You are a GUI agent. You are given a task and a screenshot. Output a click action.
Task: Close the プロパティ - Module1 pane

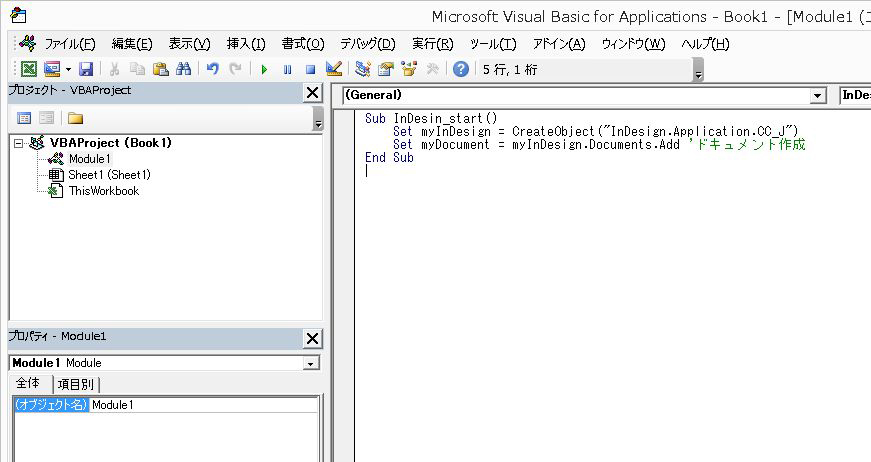tap(313, 338)
